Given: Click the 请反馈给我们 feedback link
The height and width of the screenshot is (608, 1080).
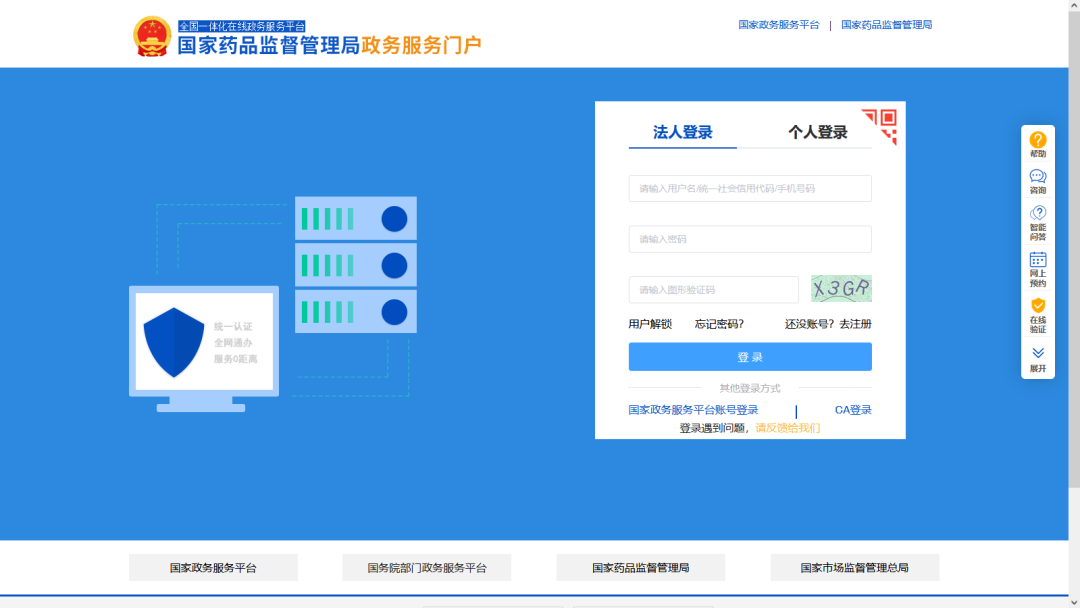Looking at the screenshot, I should pos(787,428).
